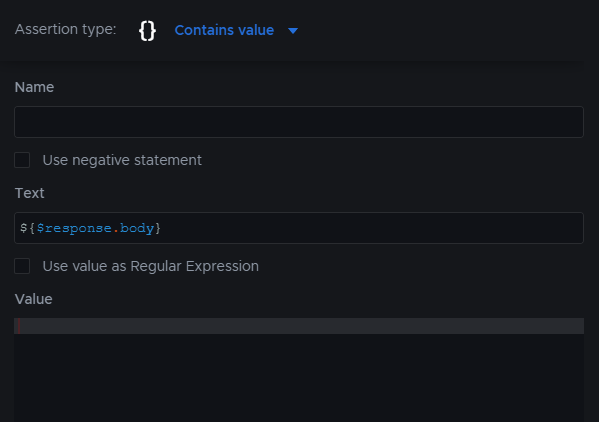
Task: Enable the Use negative statement checkbox
Action: (22, 160)
